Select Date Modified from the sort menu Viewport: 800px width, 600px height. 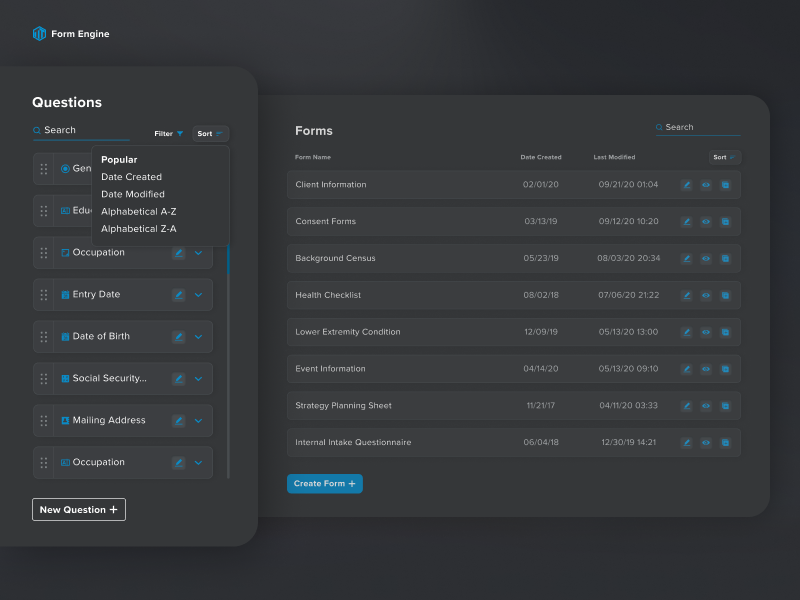tap(133, 193)
